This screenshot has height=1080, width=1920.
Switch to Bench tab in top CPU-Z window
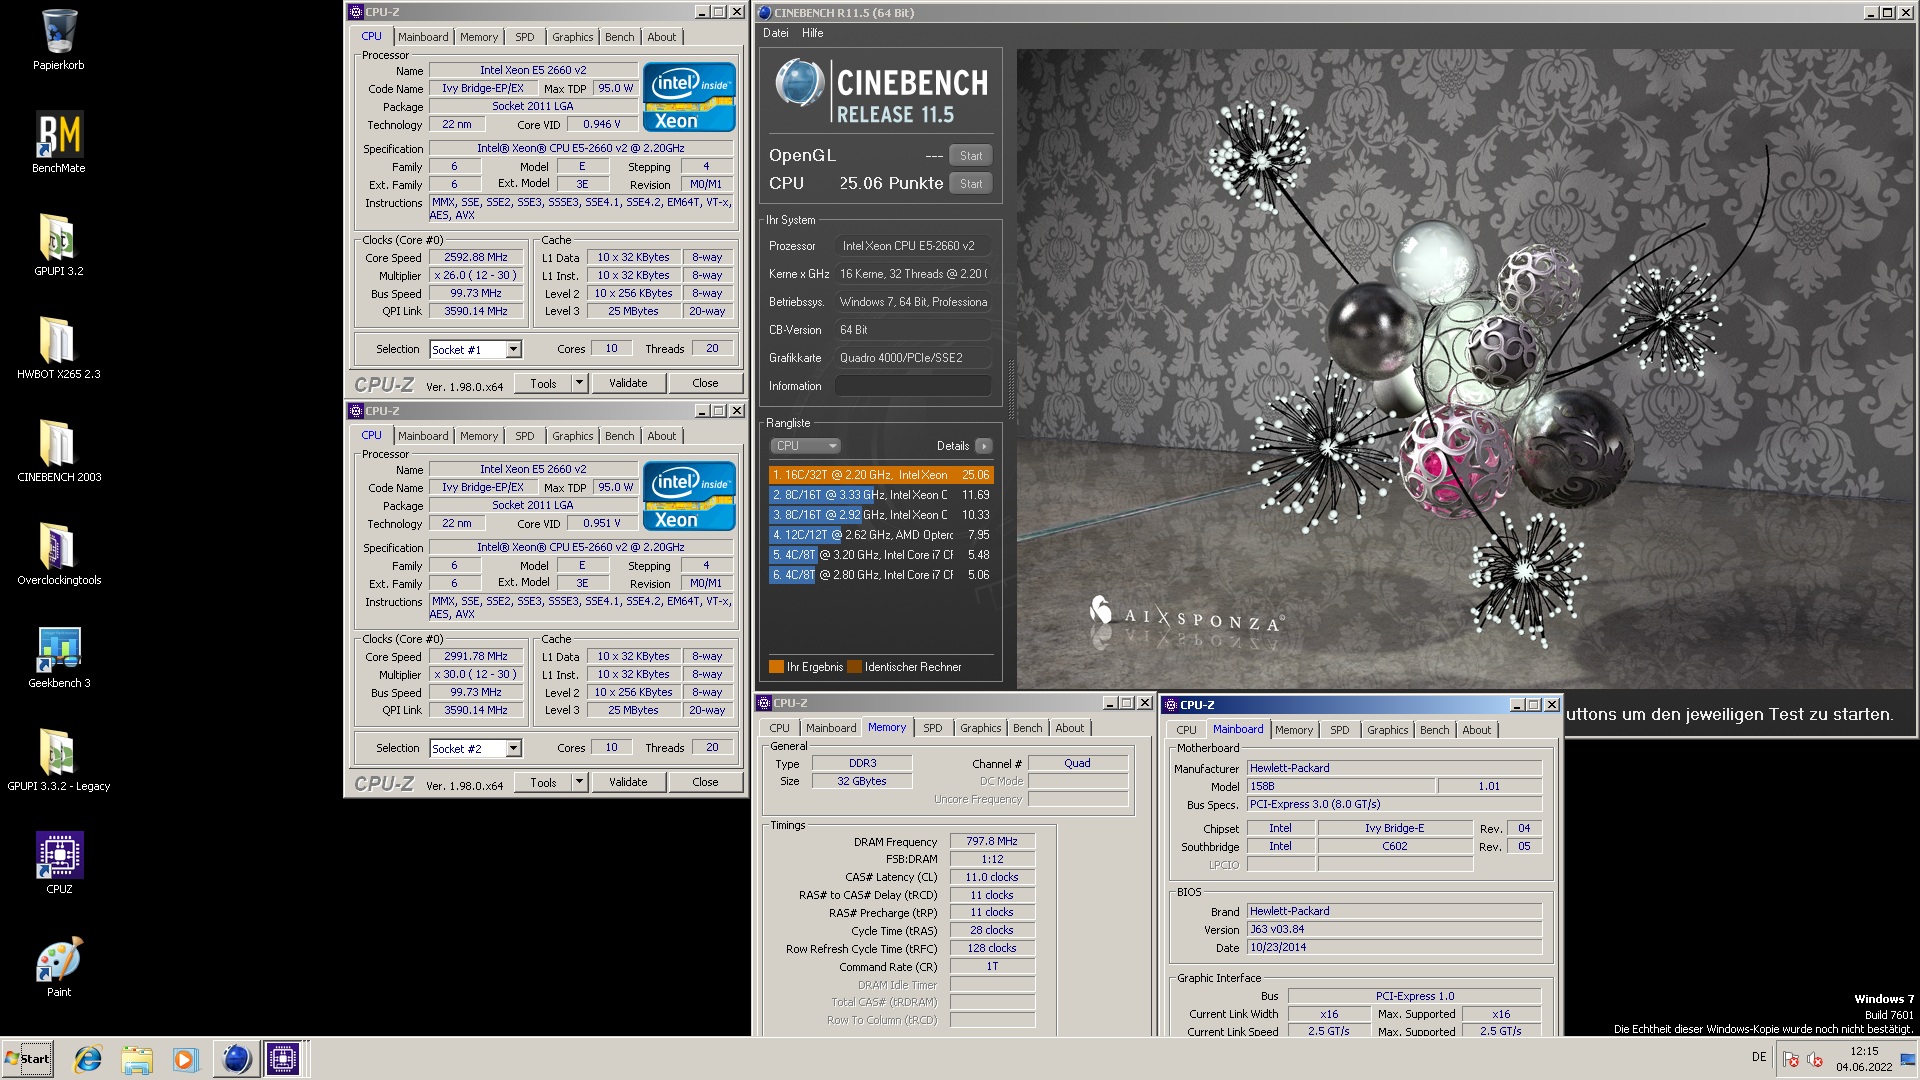click(620, 37)
